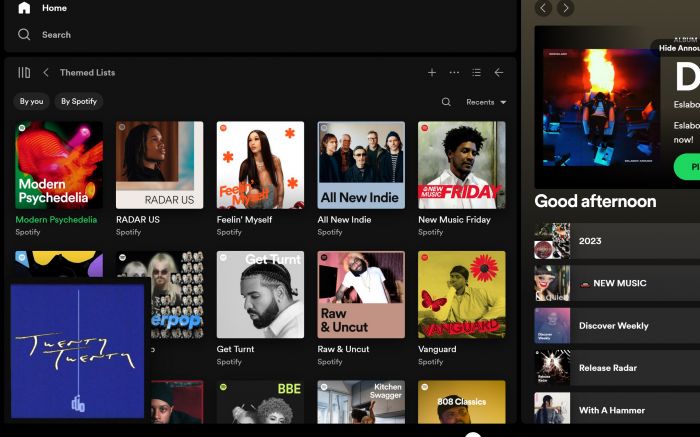Open Get Turnt playlist cover
The height and width of the screenshot is (437, 700).
[x=260, y=295]
